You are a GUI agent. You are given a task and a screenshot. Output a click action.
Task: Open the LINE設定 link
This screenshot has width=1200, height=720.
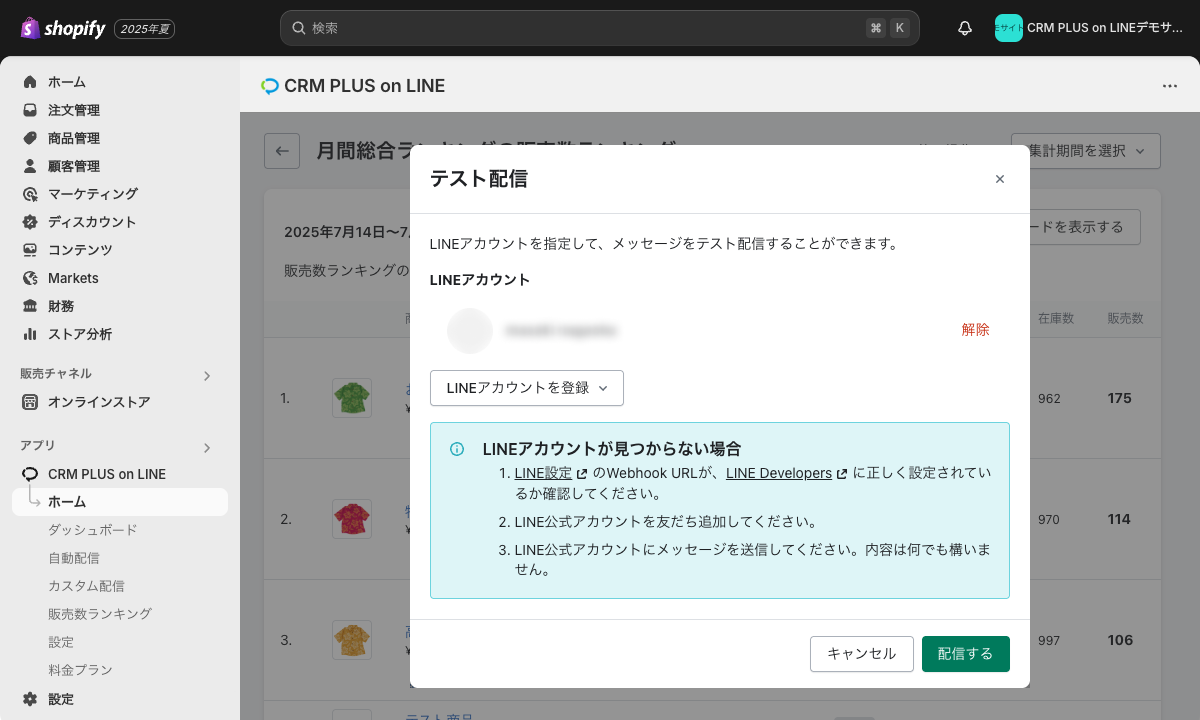pos(543,473)
